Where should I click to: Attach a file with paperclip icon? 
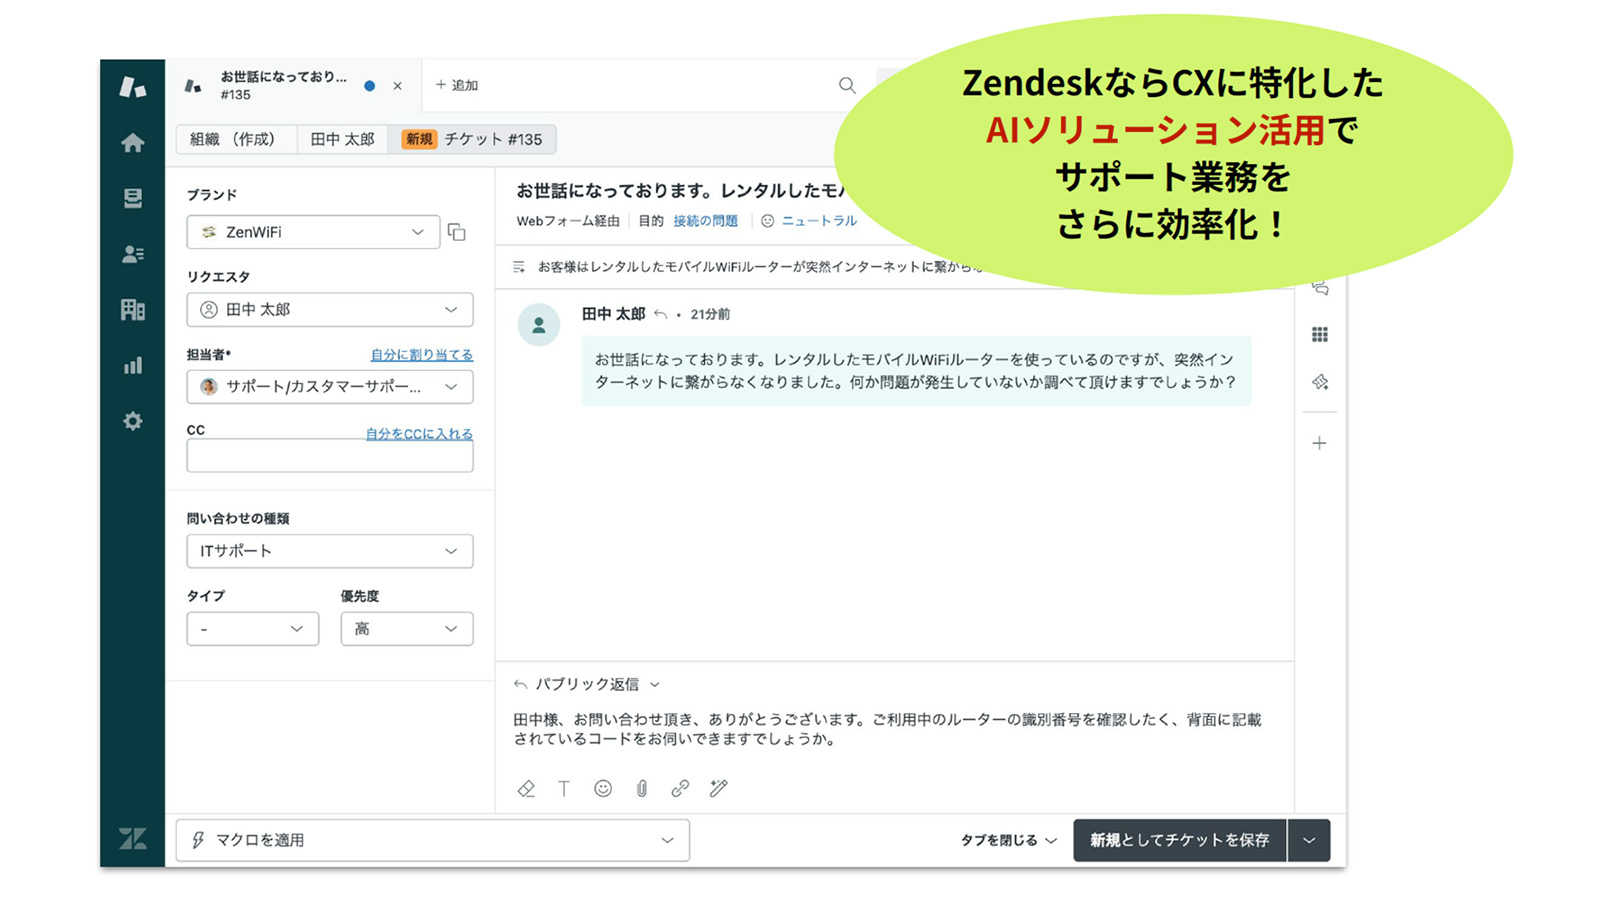[x=642, y=789]
